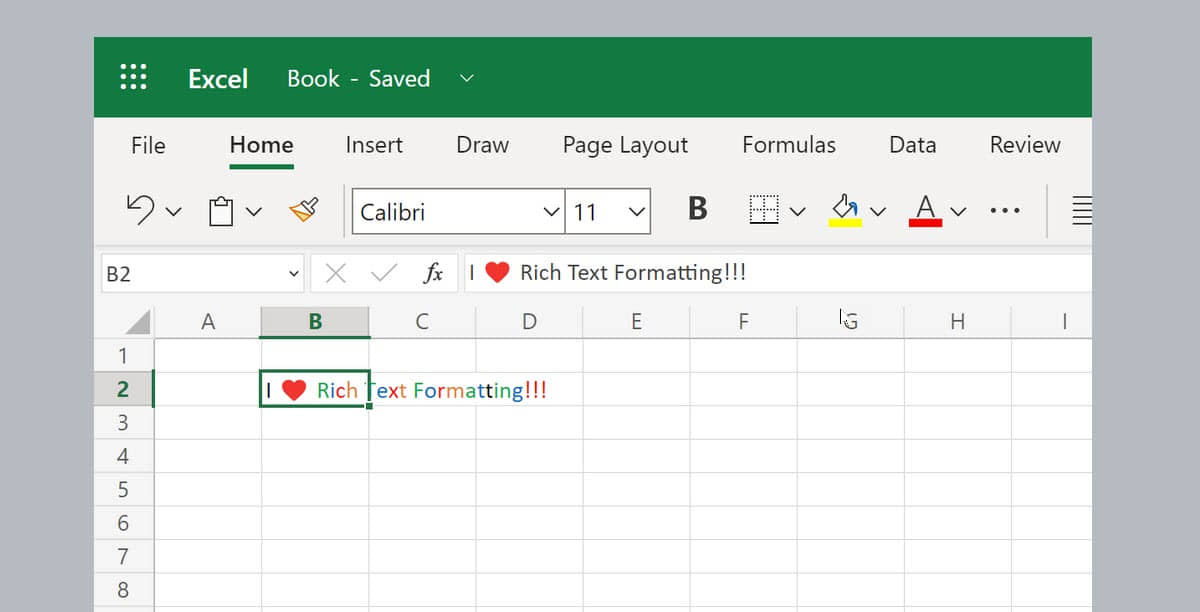Screen dimensions: 1200x612
Task: Click the Paste clipboard icon
Action: click(221, 211)
